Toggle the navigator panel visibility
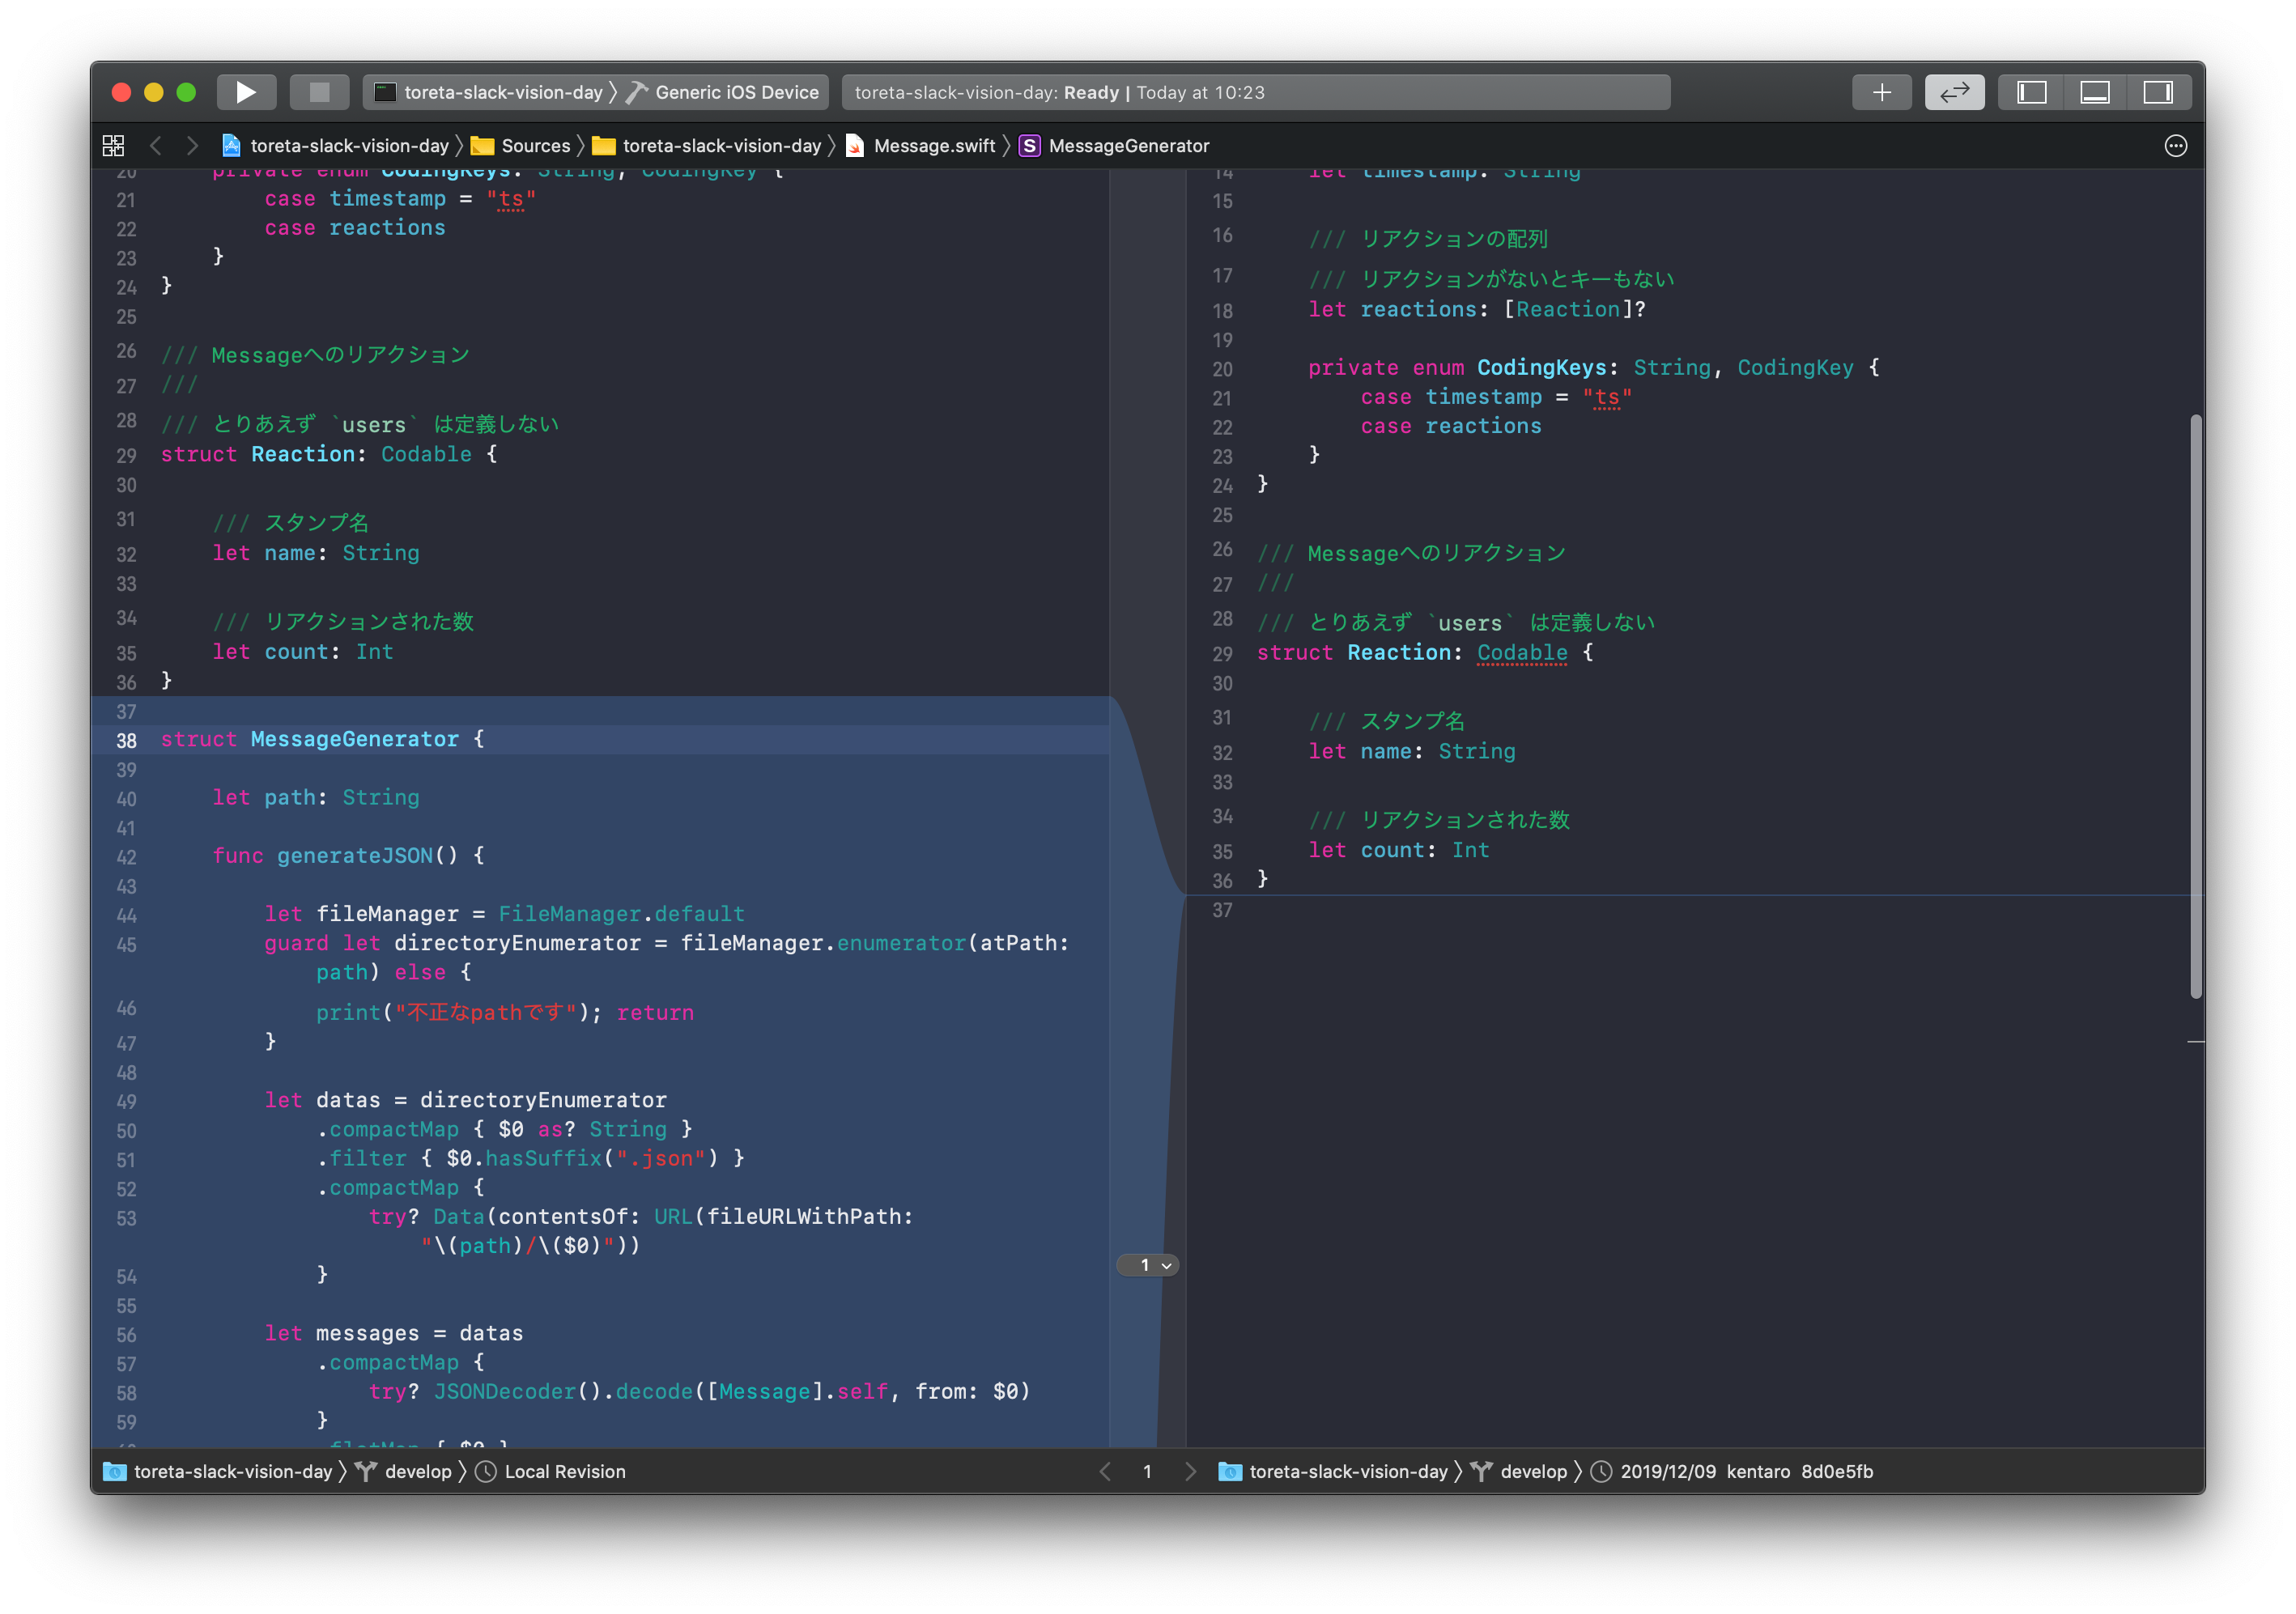This screenshot has width=2296, height=1614. click(x=2031, y=91)
